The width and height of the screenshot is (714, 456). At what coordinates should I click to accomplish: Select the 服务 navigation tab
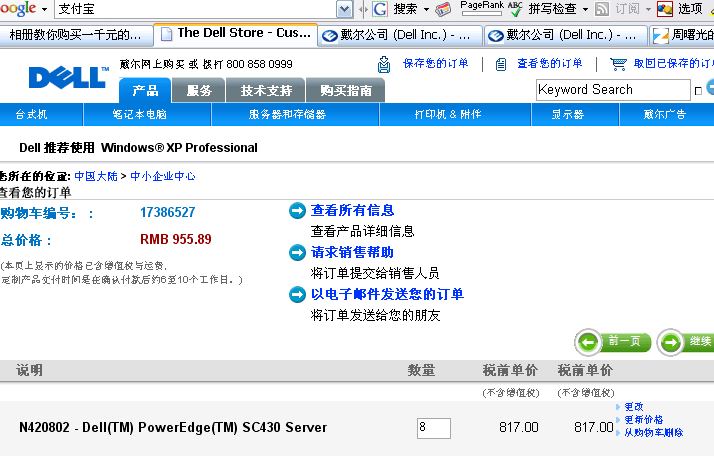click(x=199, y=90)
